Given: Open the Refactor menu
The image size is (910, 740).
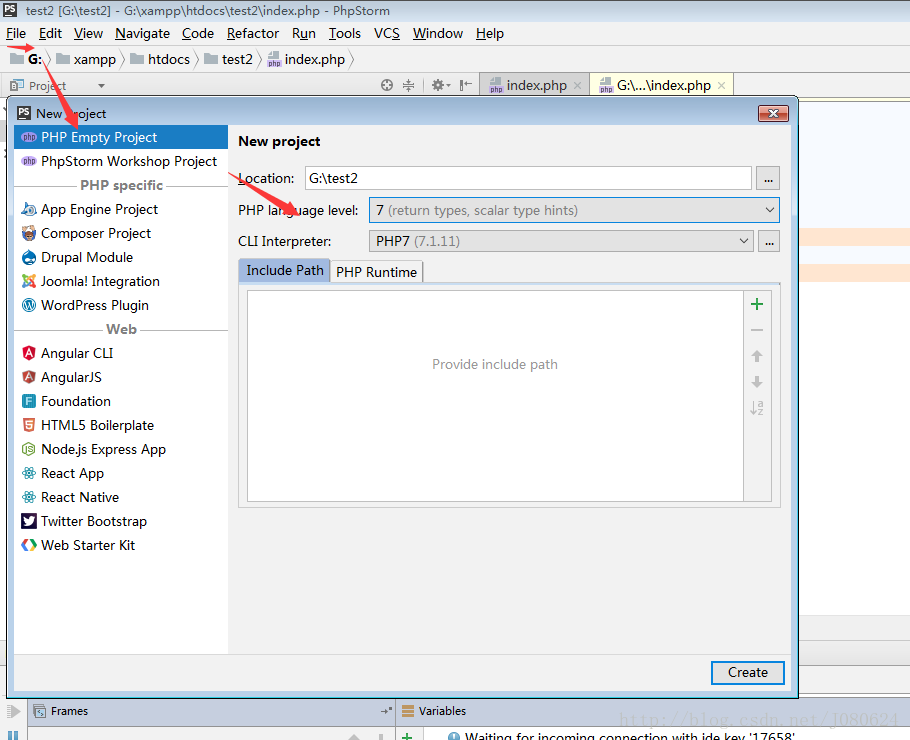Looking at the screenshot, I should (252, 34).
